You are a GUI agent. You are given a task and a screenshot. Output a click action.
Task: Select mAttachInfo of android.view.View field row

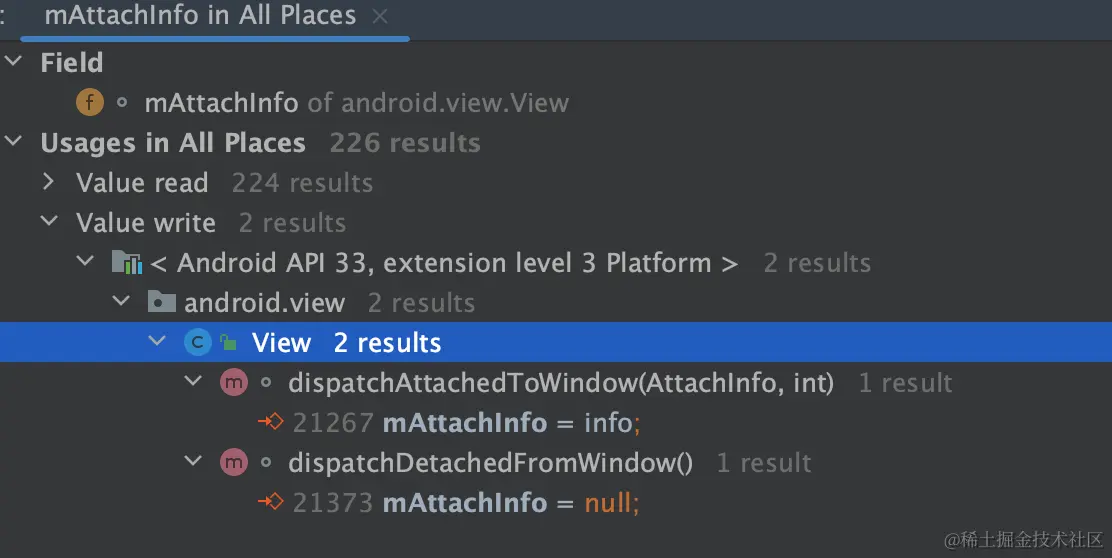click(356, 103)
